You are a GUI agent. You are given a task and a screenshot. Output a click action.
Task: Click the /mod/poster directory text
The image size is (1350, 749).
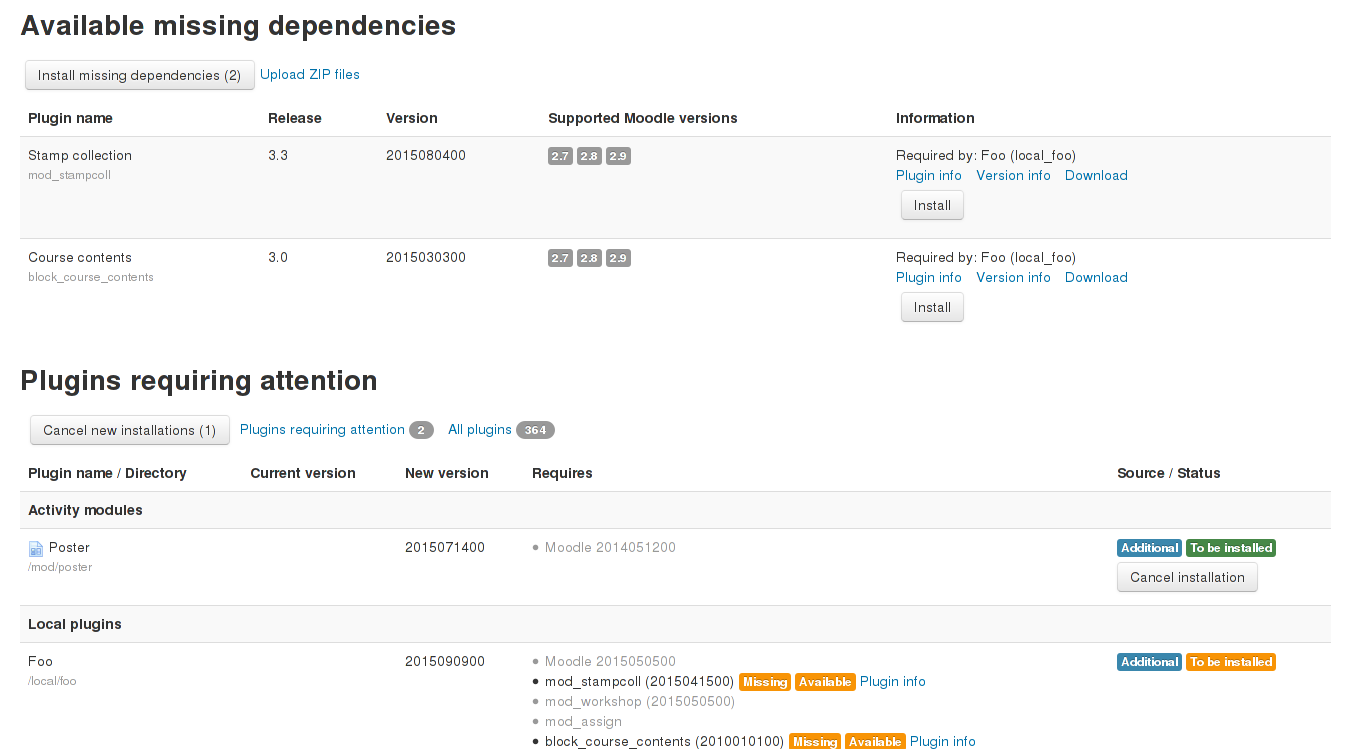(x=60, y=567)
